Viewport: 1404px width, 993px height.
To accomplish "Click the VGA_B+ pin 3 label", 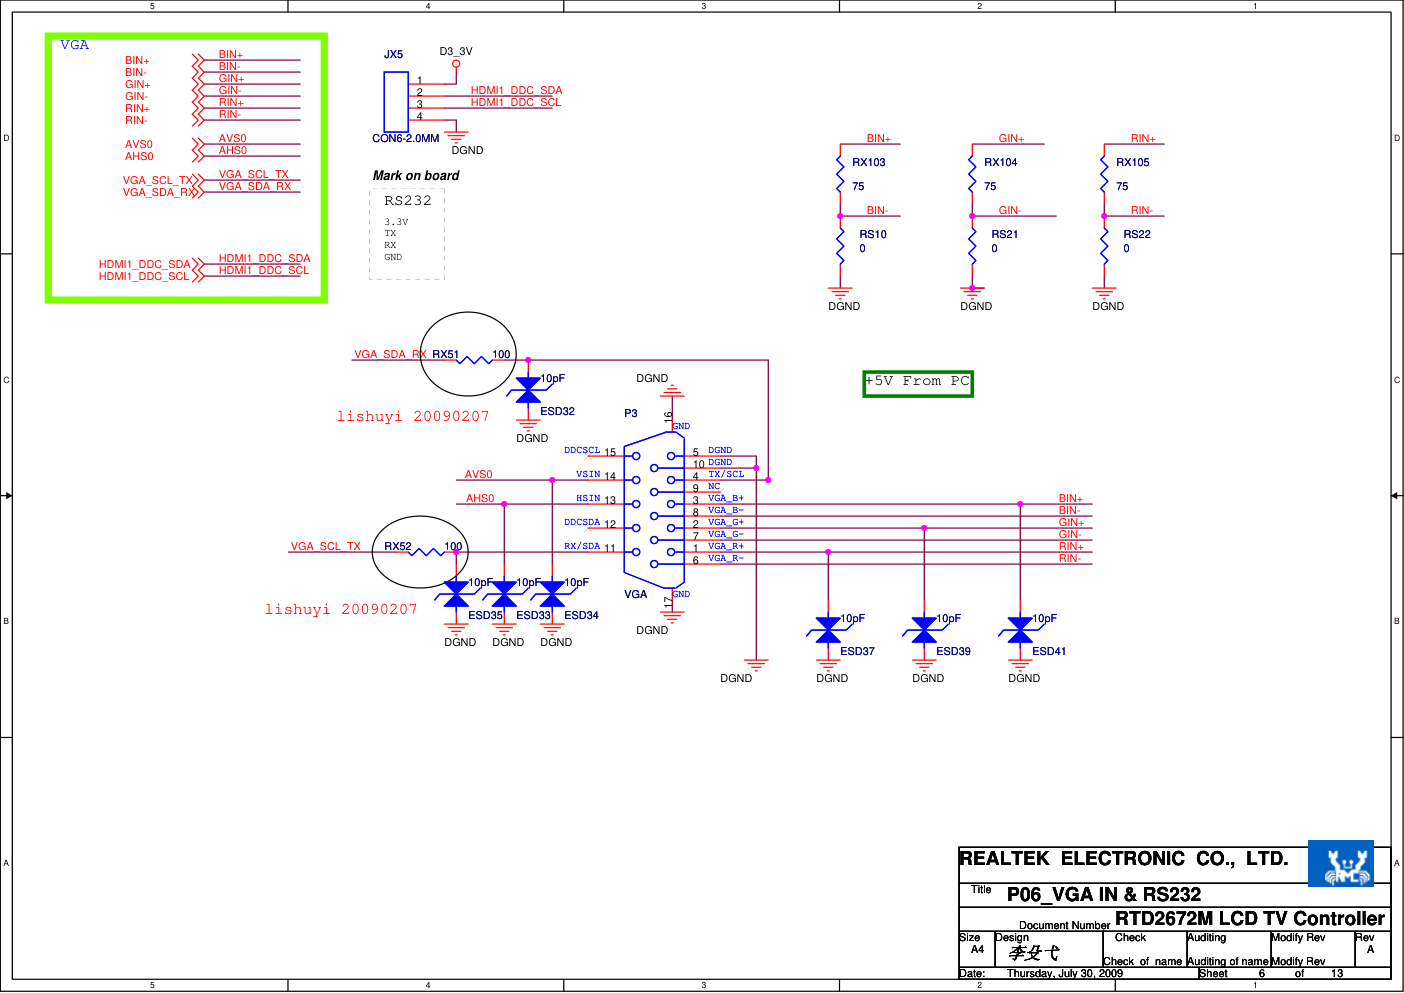I will pyautogui.click(x=726, y=498).
